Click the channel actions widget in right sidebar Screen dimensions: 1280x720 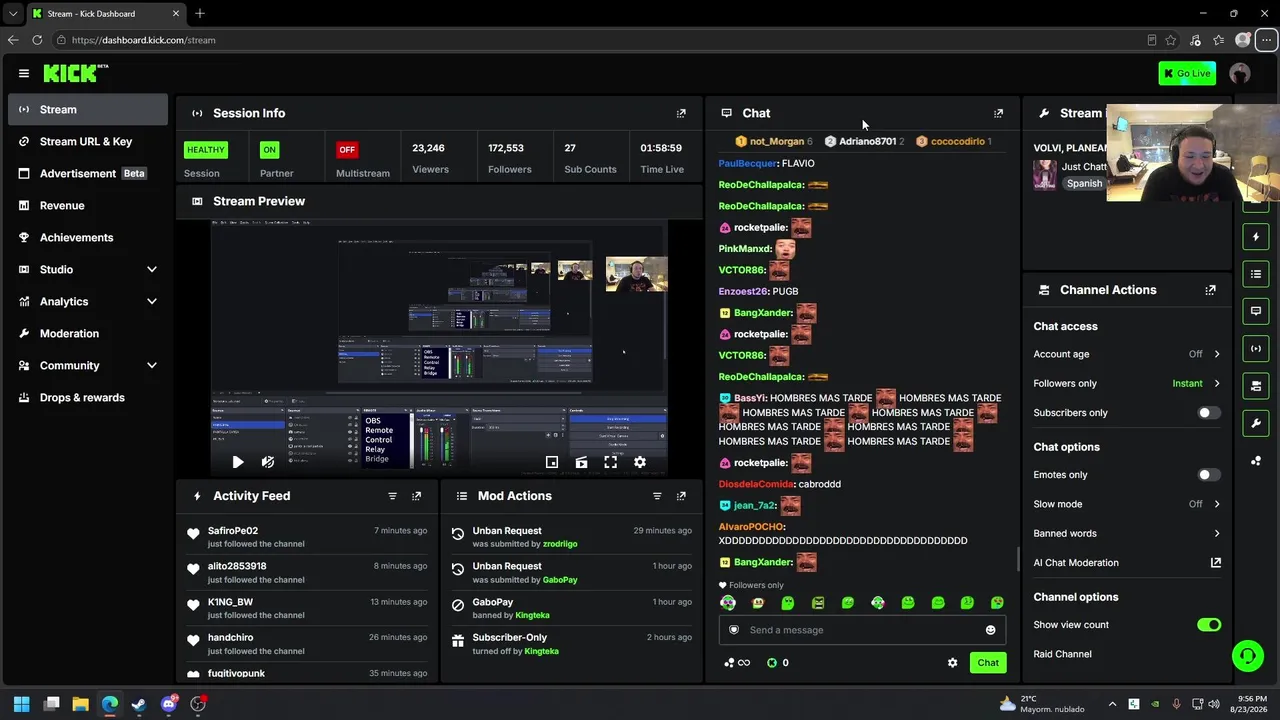[1256, 386]
